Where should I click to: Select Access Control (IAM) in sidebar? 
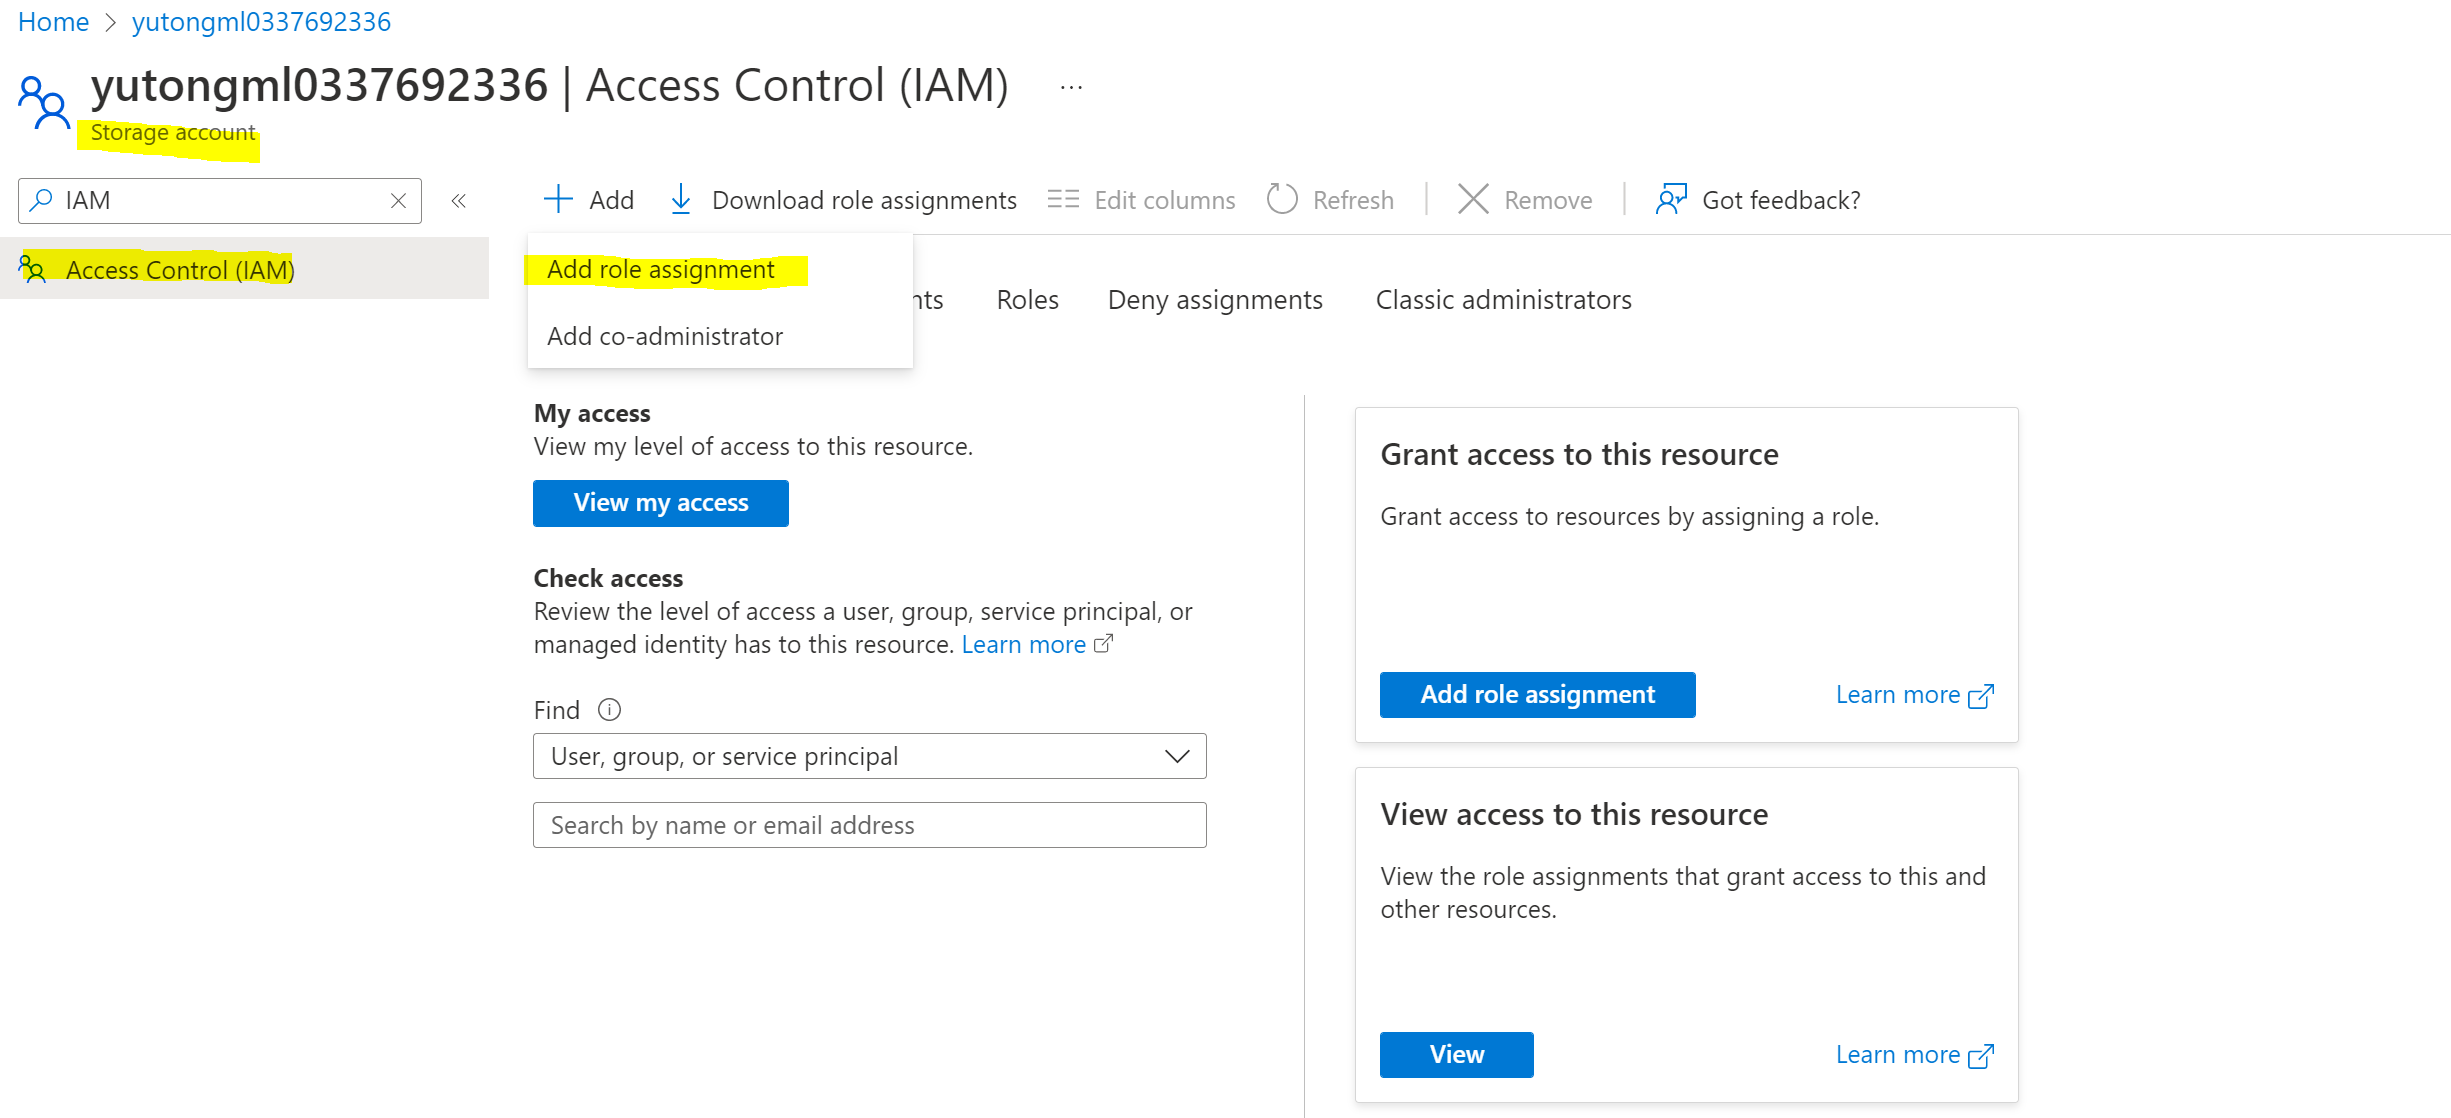pyautogui.click(x=244, y=269)
